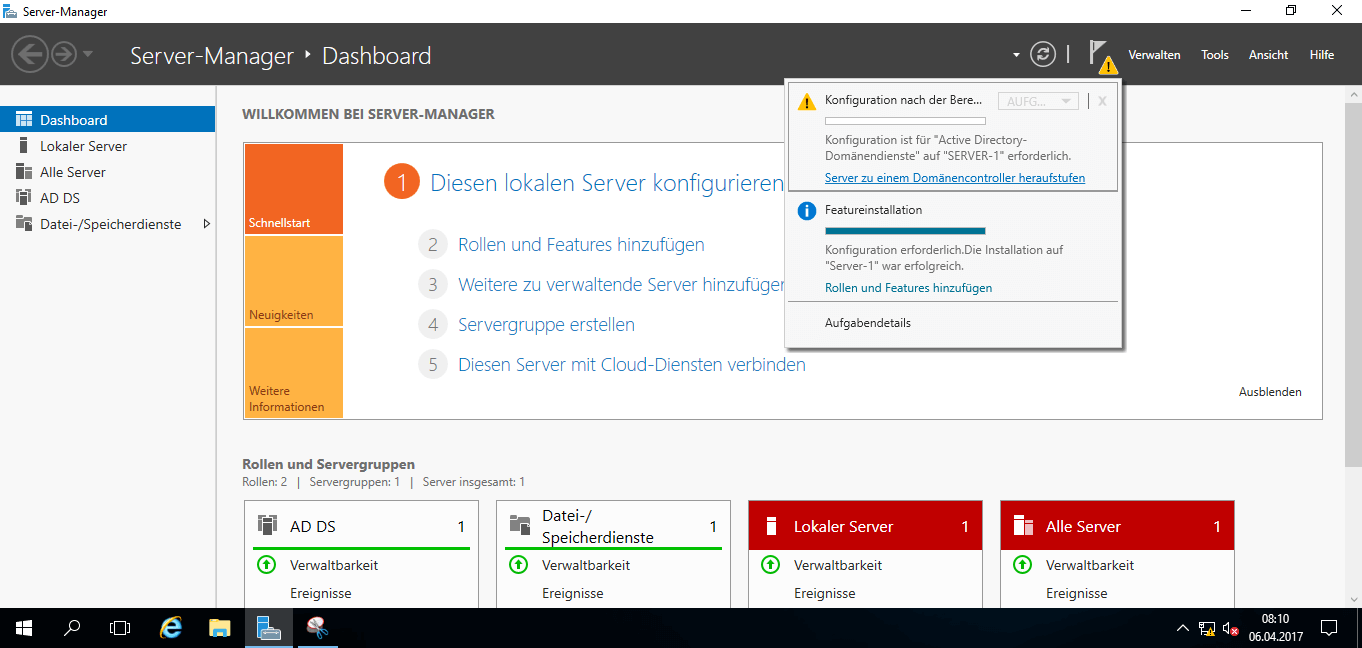Screen dimensions: 1362x648
Task: Select the Neuigkeiten tile
Action: pyautogui.click(x=293, y=281)
